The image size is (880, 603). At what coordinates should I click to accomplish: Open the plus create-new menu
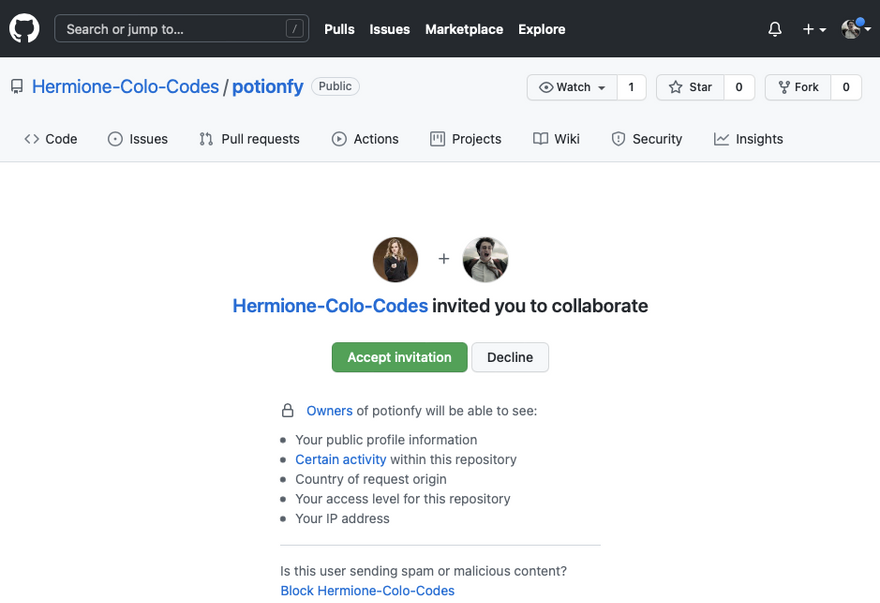814,29
